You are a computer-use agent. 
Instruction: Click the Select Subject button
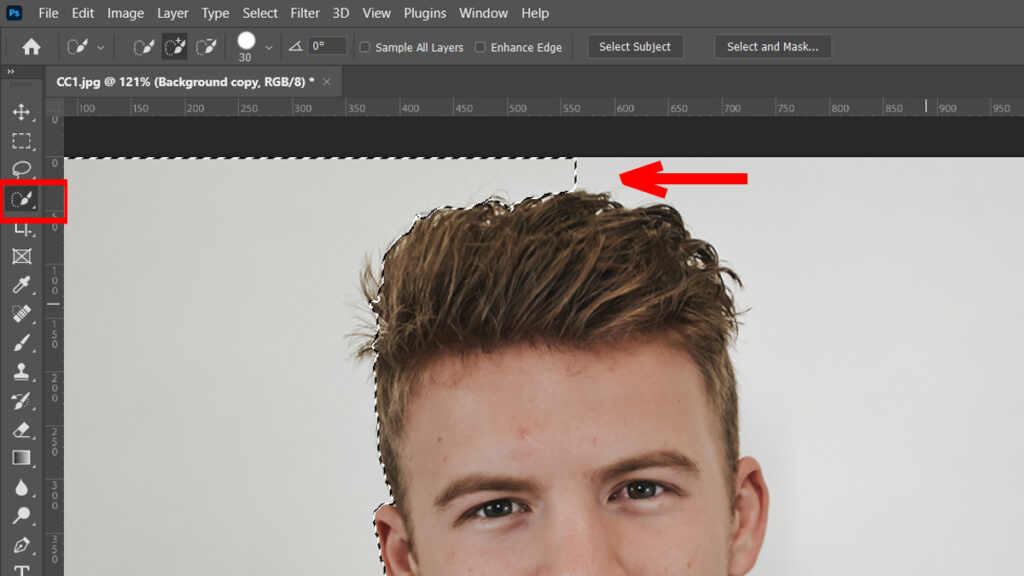635,47
